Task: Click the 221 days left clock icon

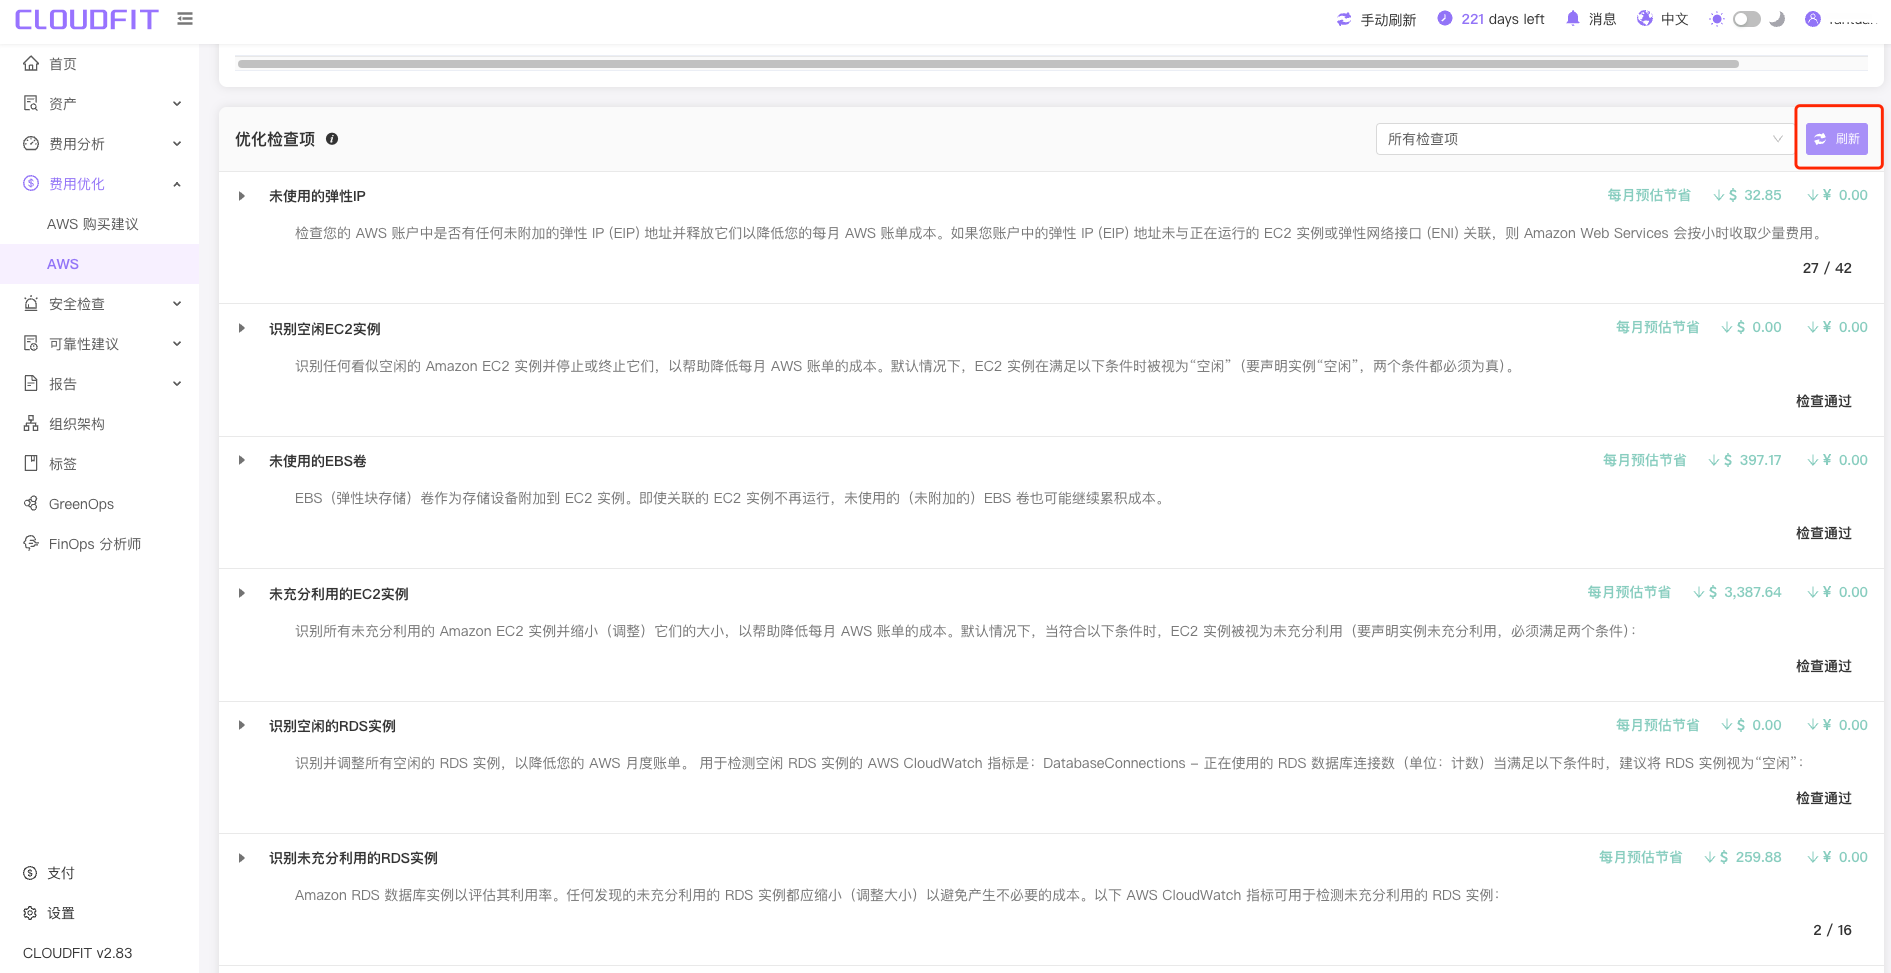Action: pos(1444,18)
